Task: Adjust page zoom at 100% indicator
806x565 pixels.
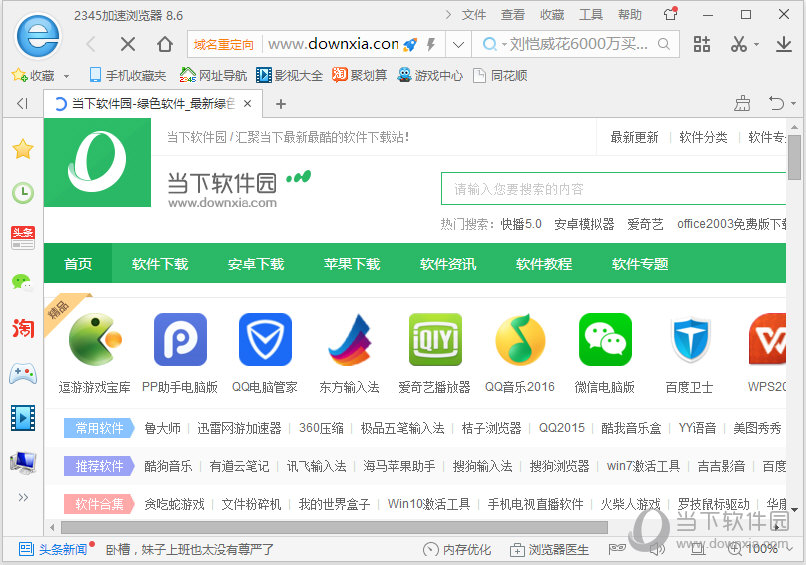Action: point(761,549)
